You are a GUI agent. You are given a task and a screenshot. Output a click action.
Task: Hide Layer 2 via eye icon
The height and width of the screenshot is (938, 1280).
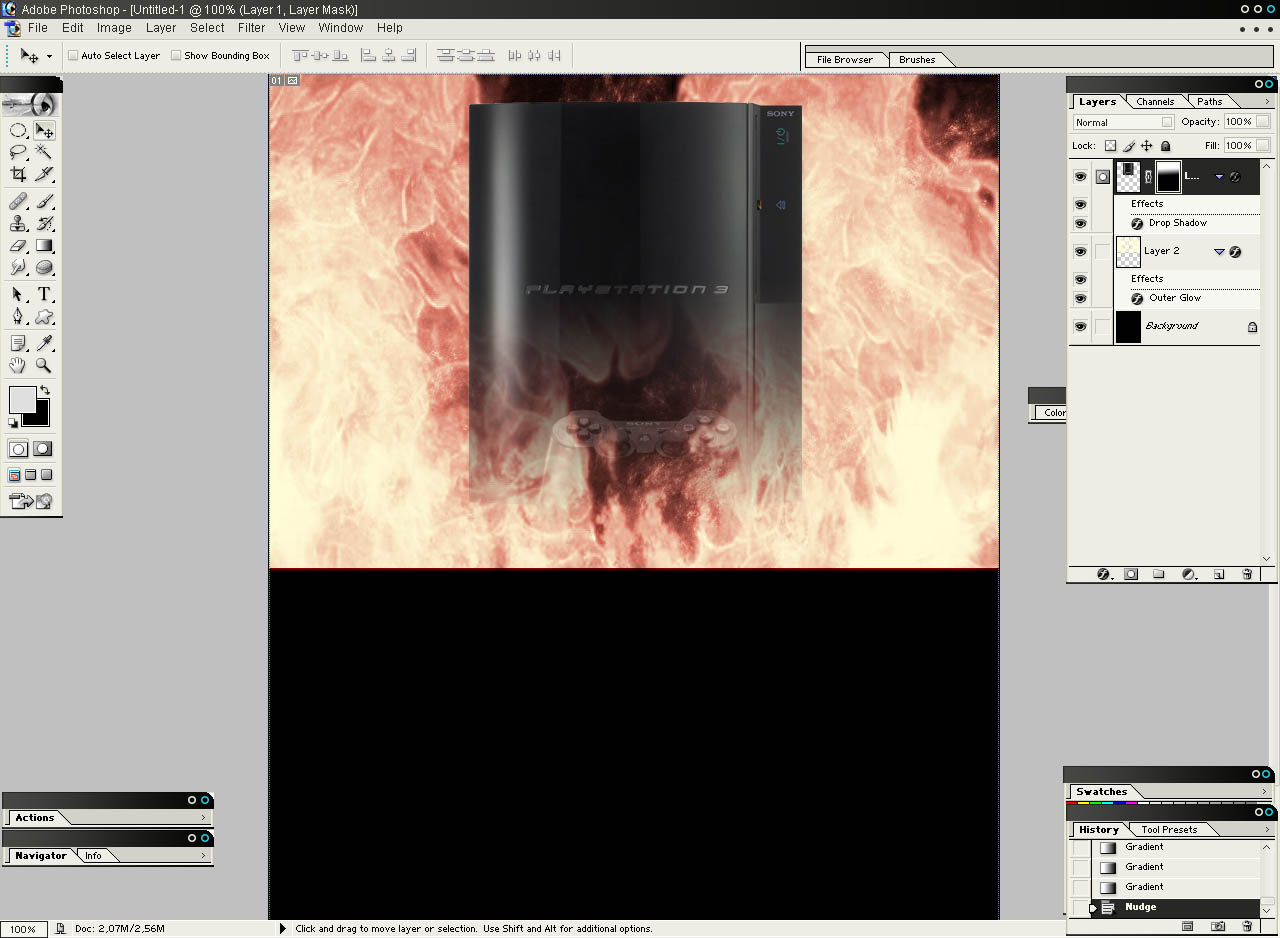pos(1080,252)
